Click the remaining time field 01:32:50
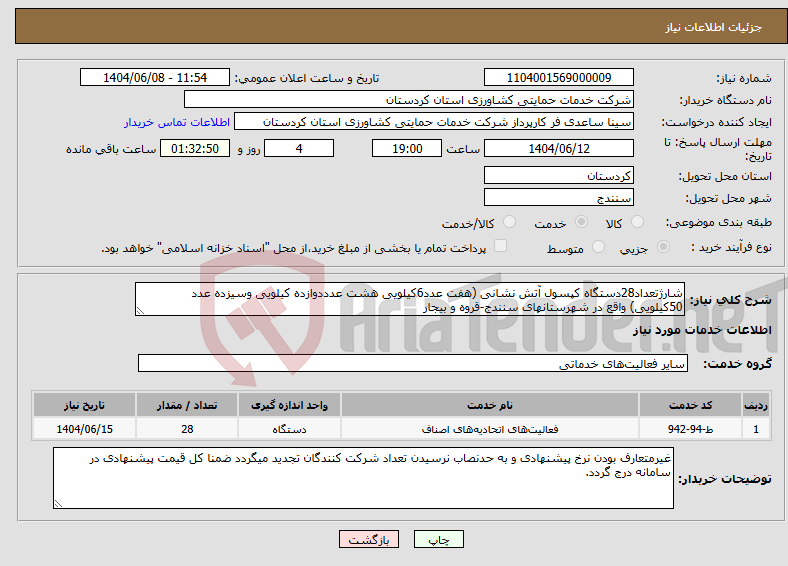788x566 pixels. (195, 148)
